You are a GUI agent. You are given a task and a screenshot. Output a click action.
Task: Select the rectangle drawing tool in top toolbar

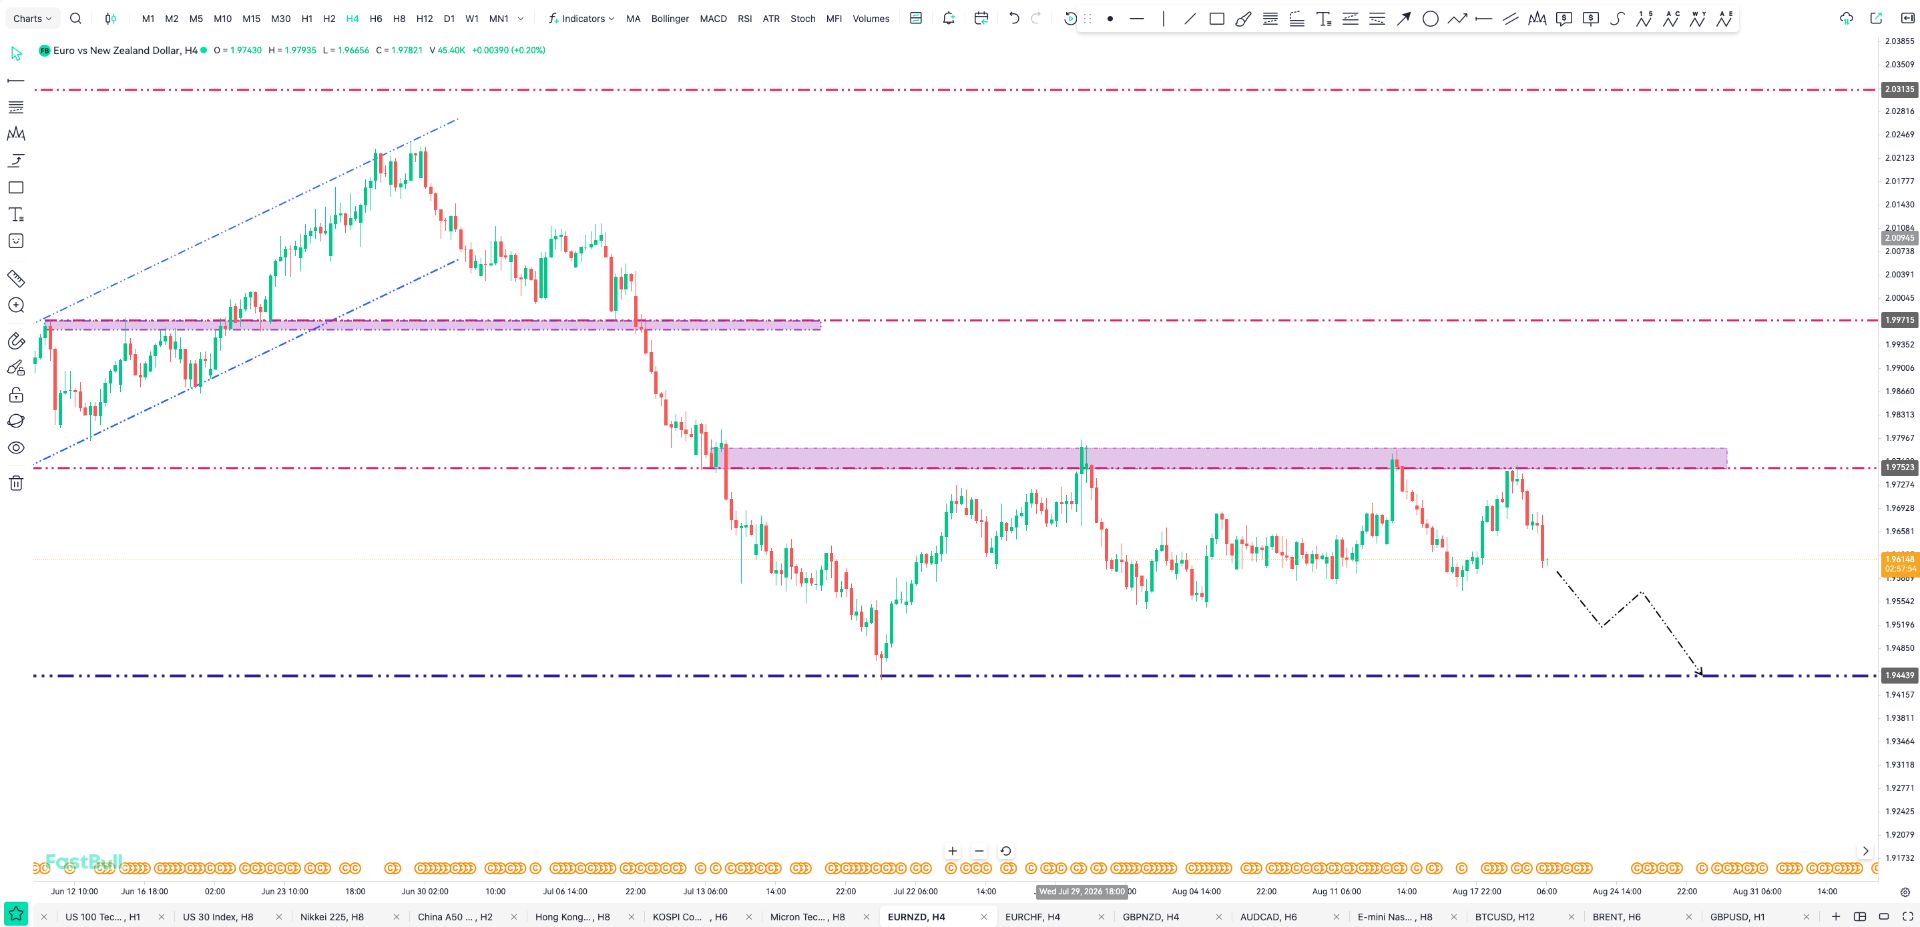tap(1217, 18)
